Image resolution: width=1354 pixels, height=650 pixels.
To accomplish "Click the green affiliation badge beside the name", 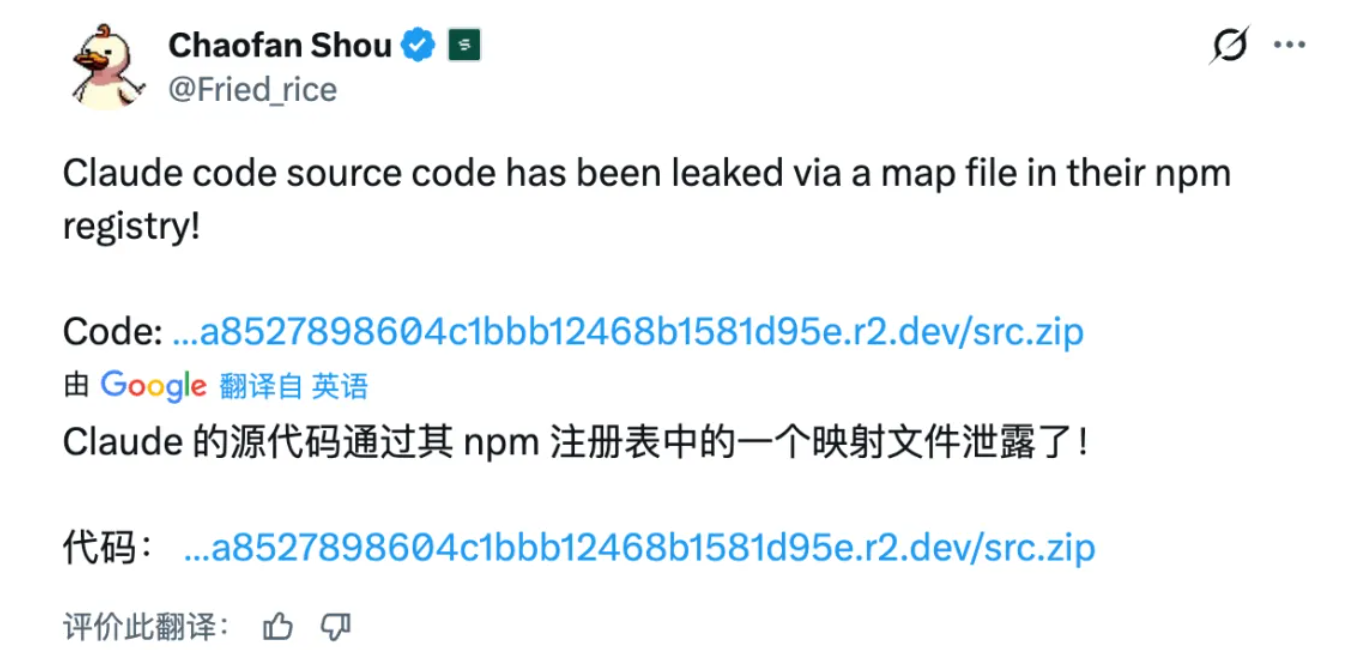I will (x=464, y=45).
